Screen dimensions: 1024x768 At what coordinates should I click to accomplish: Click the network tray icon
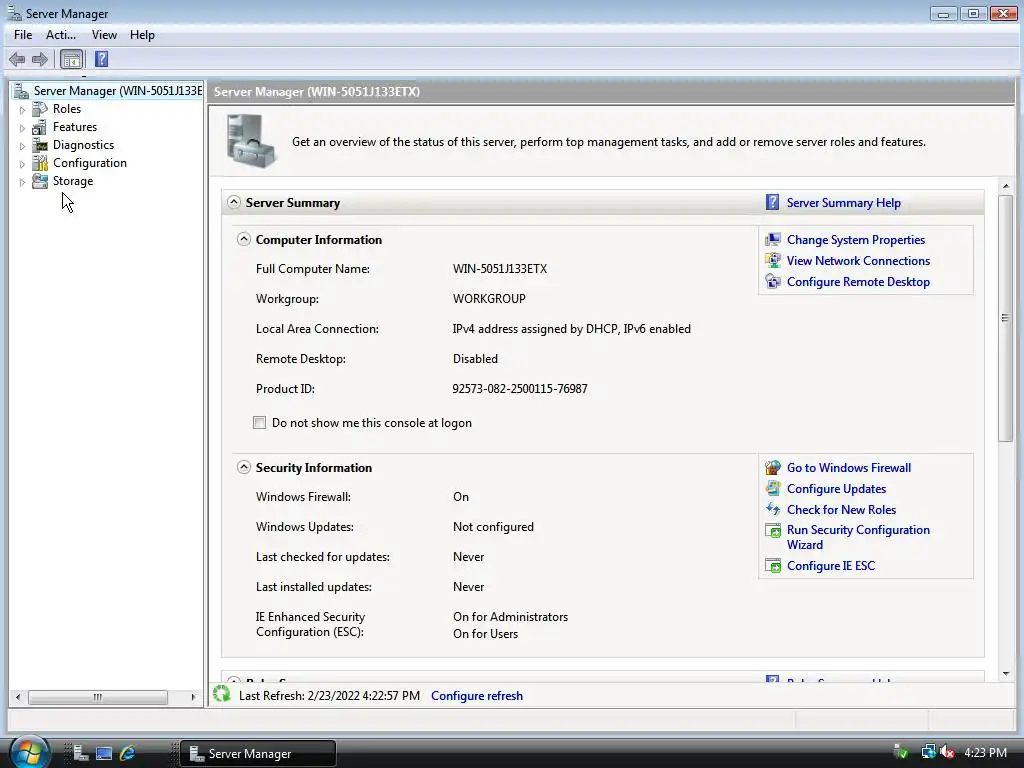point(928,752)
